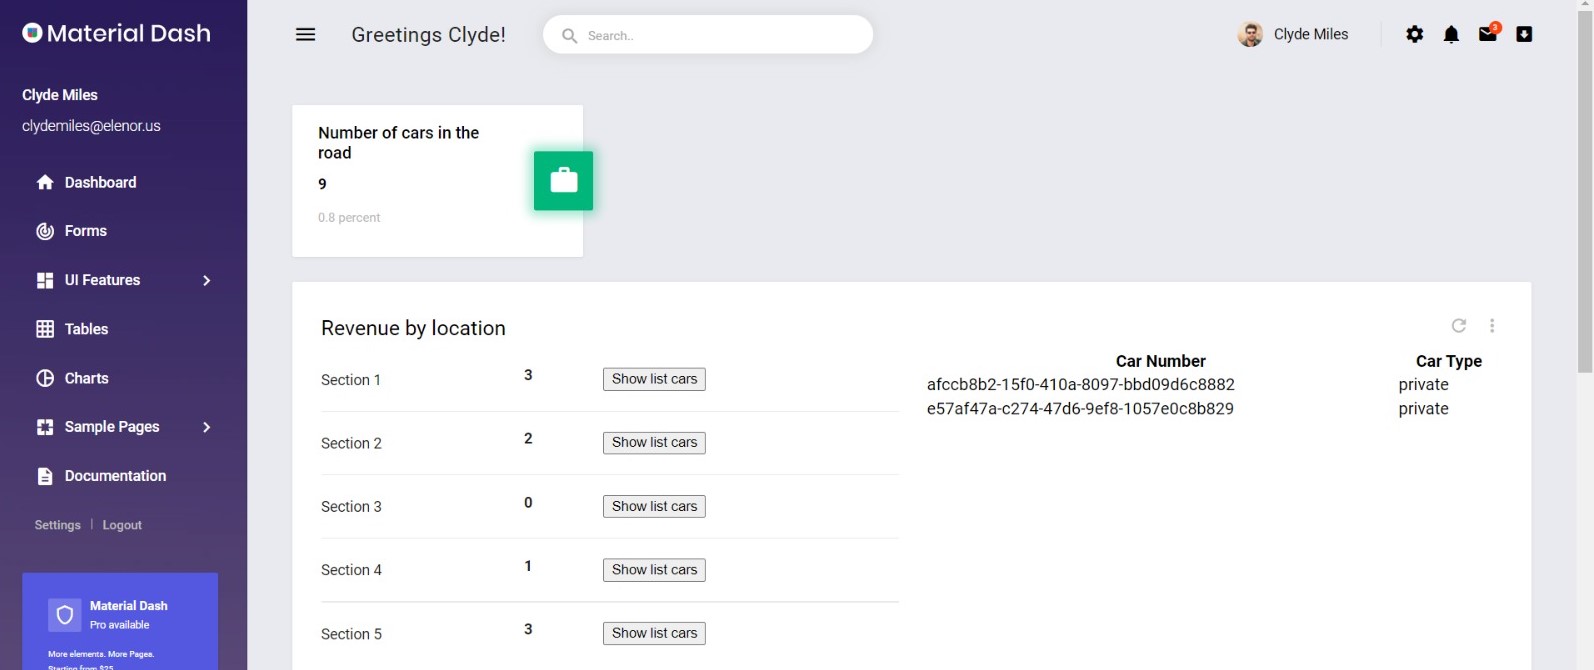Click Number of cars in the road title

[398, 142]
